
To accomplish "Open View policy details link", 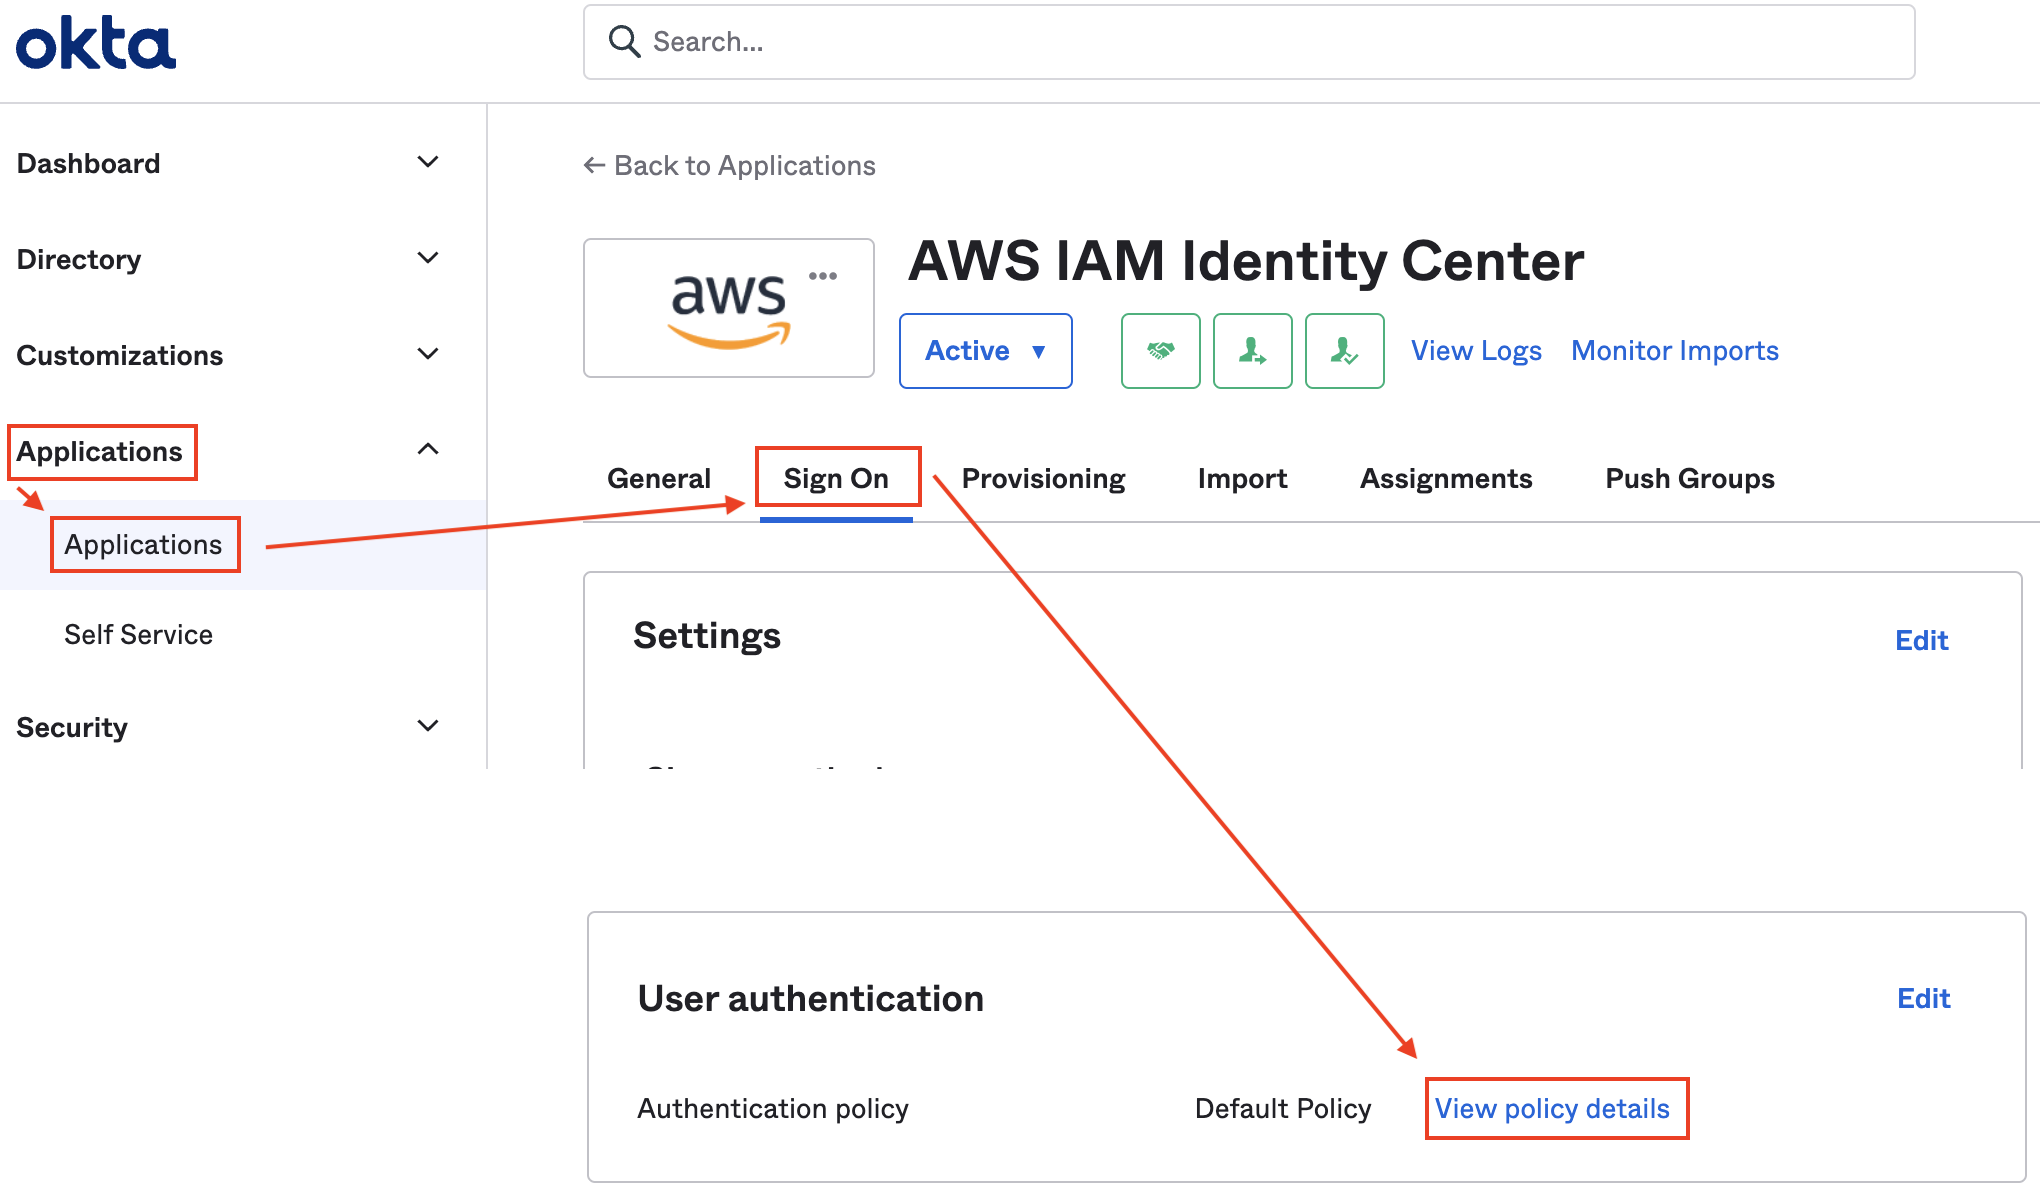I will click(x=1552, y=1108).
